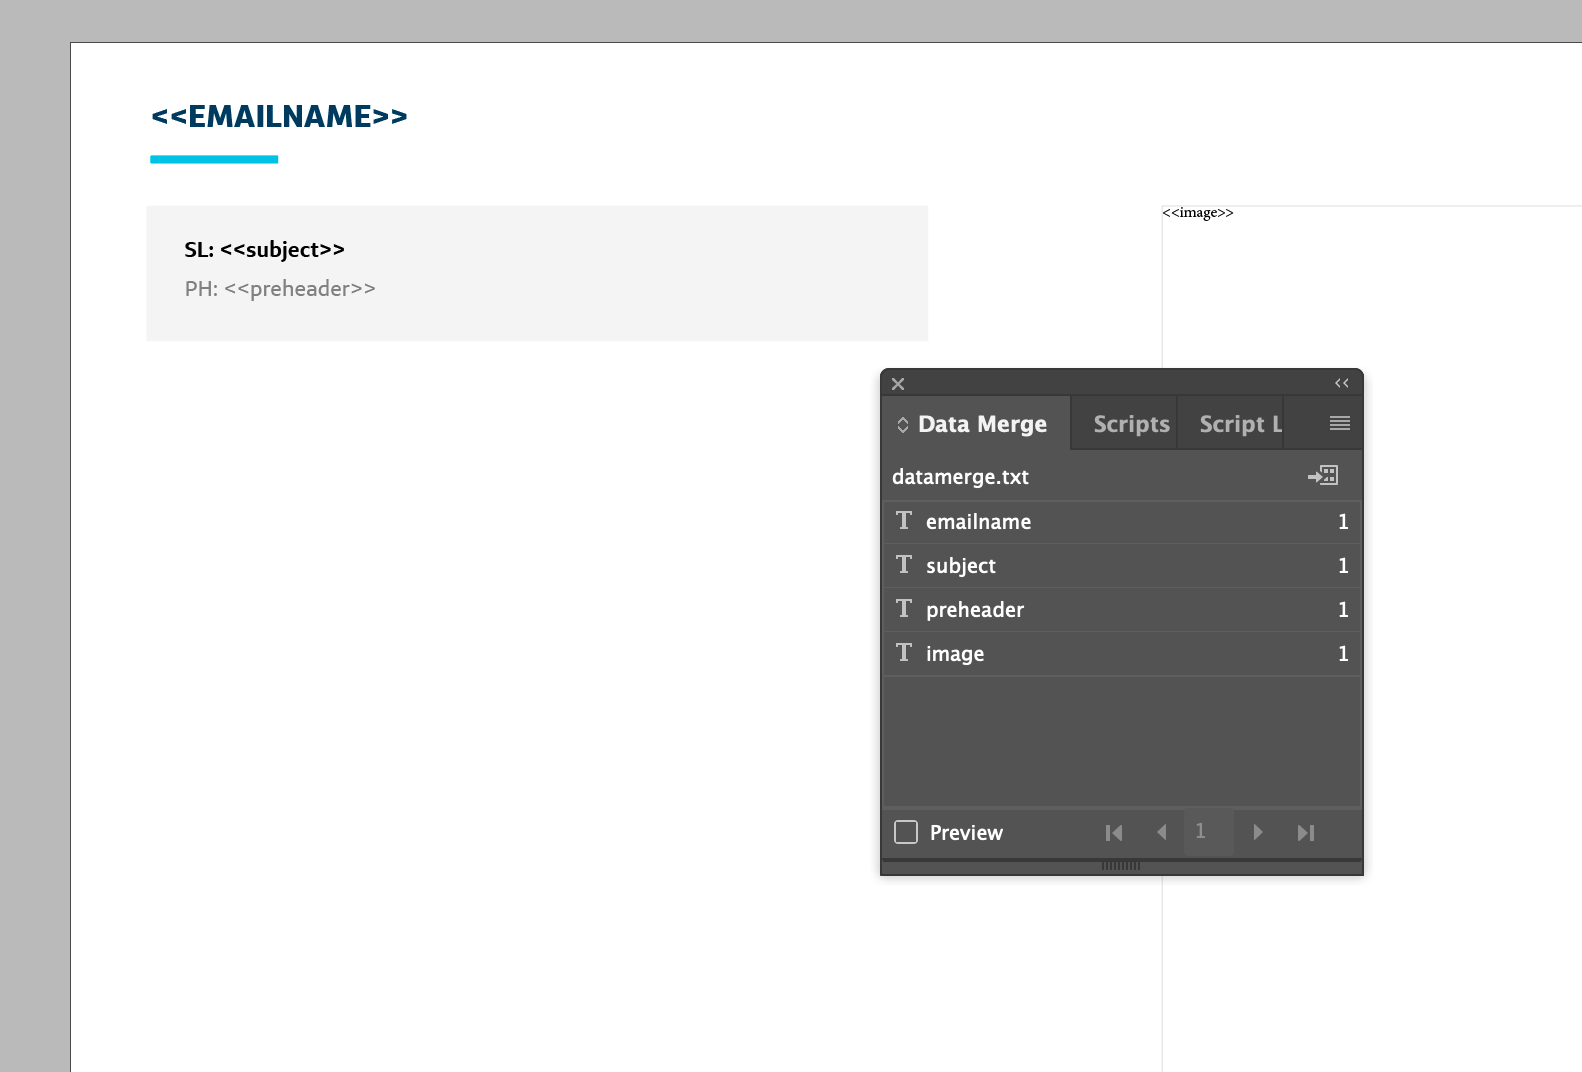Select the image field row
The height and width of the screenshot is (1072, 1582).
[1122, 654]
